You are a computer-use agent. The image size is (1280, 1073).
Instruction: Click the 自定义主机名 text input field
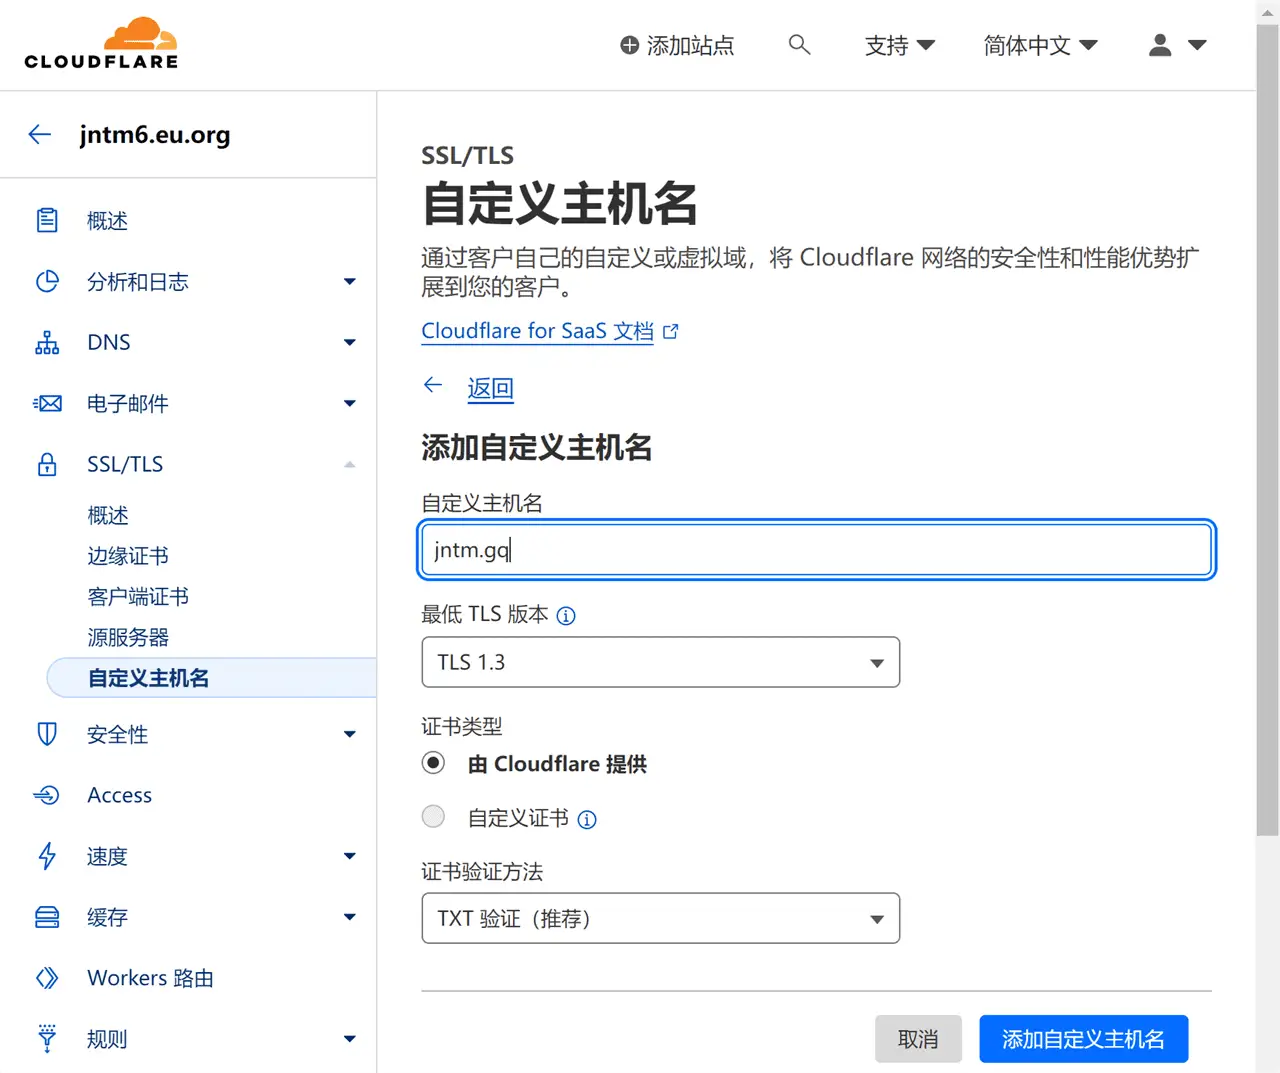click(x=816, y=550)
